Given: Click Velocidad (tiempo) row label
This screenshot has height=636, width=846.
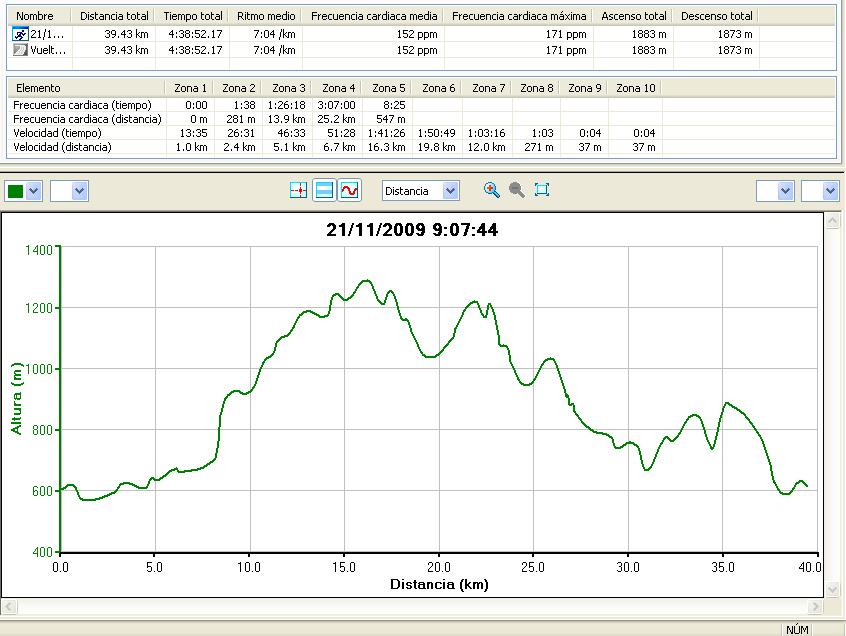Looking at the screenshot, I should tap(57, 133).
